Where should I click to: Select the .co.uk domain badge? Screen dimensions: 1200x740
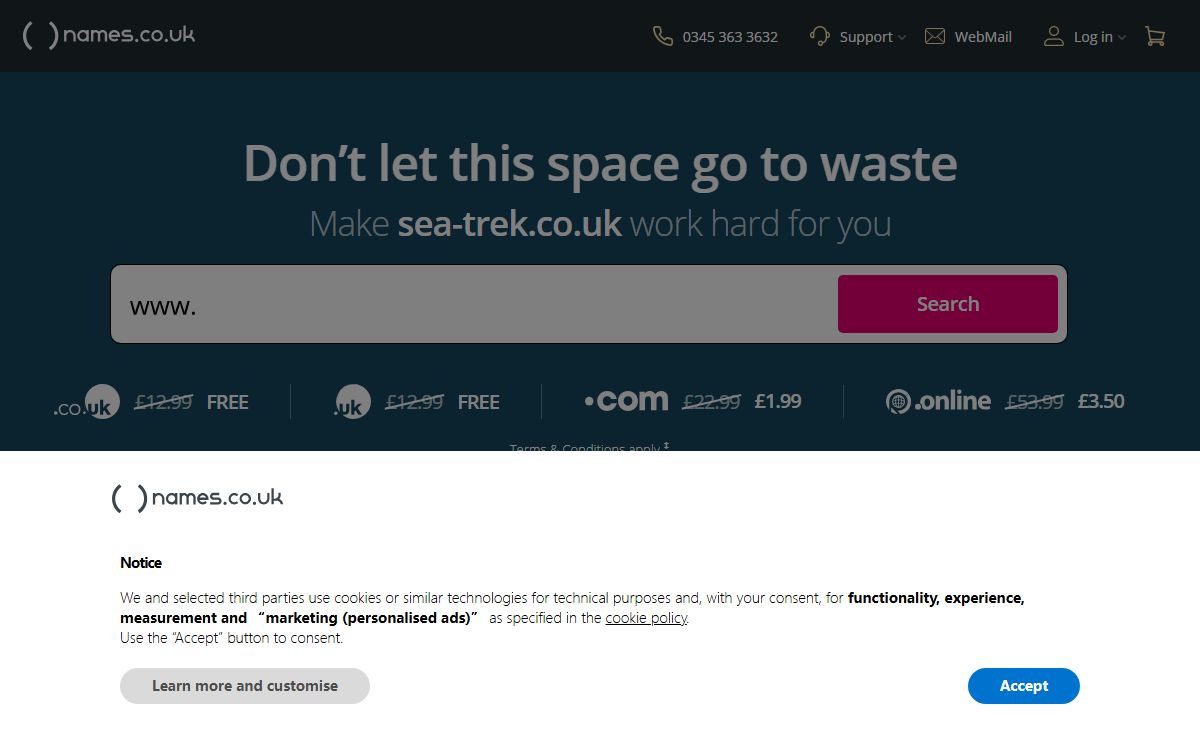coord(88,402)
